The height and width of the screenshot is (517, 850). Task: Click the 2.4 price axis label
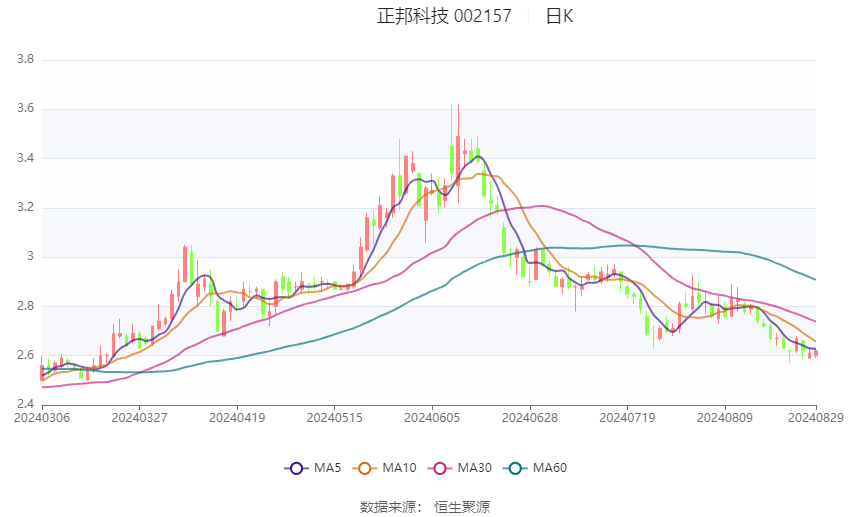(x=25, y=404)
